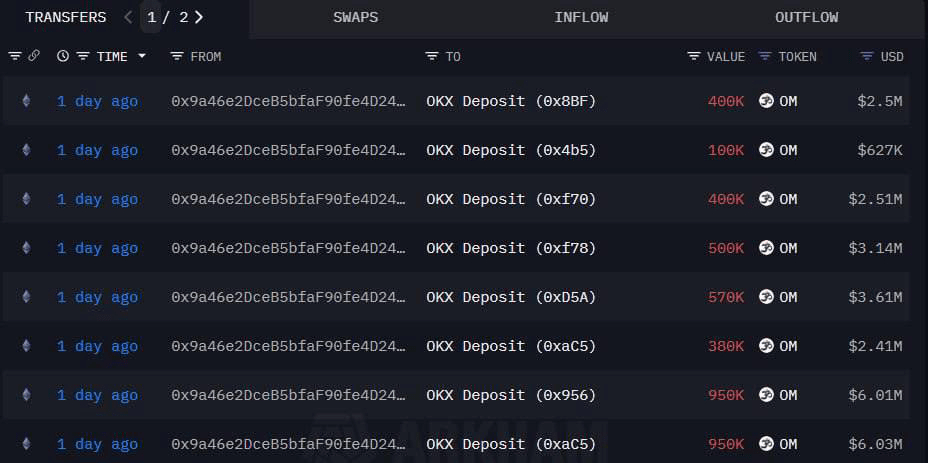Go to the next transfers page

pos(199,17)
